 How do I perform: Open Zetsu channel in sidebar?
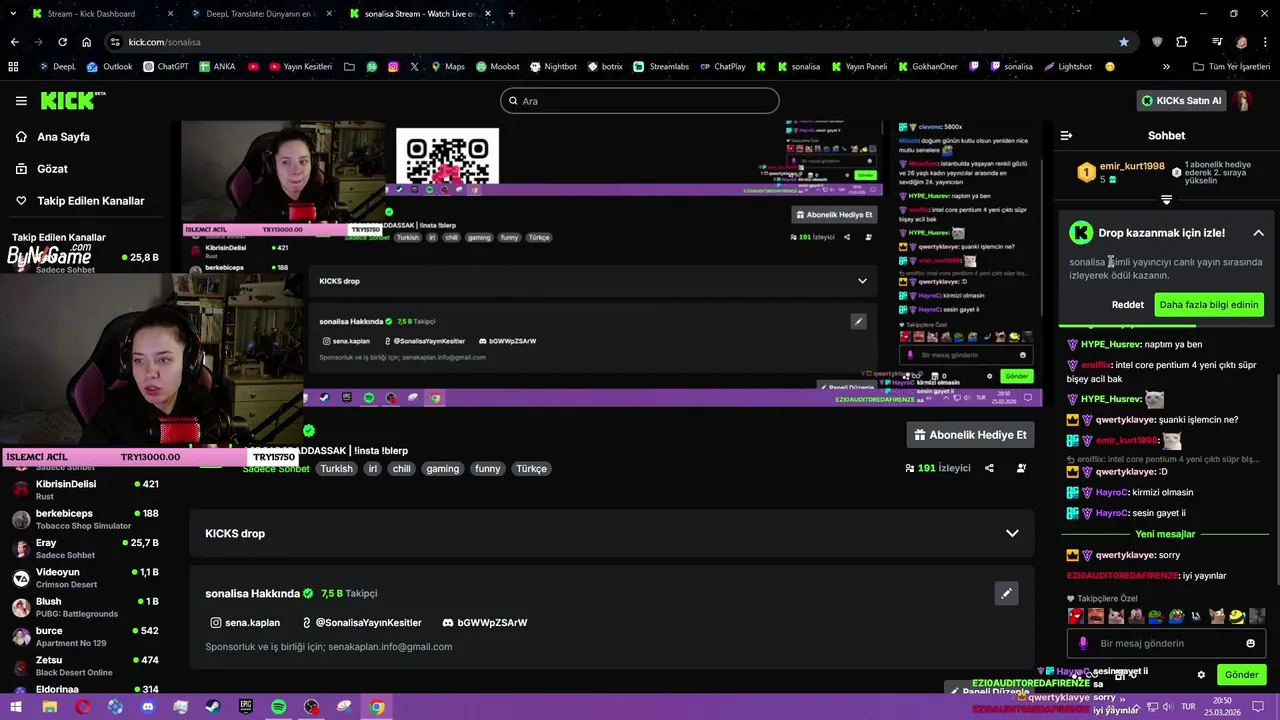[85, 666]
